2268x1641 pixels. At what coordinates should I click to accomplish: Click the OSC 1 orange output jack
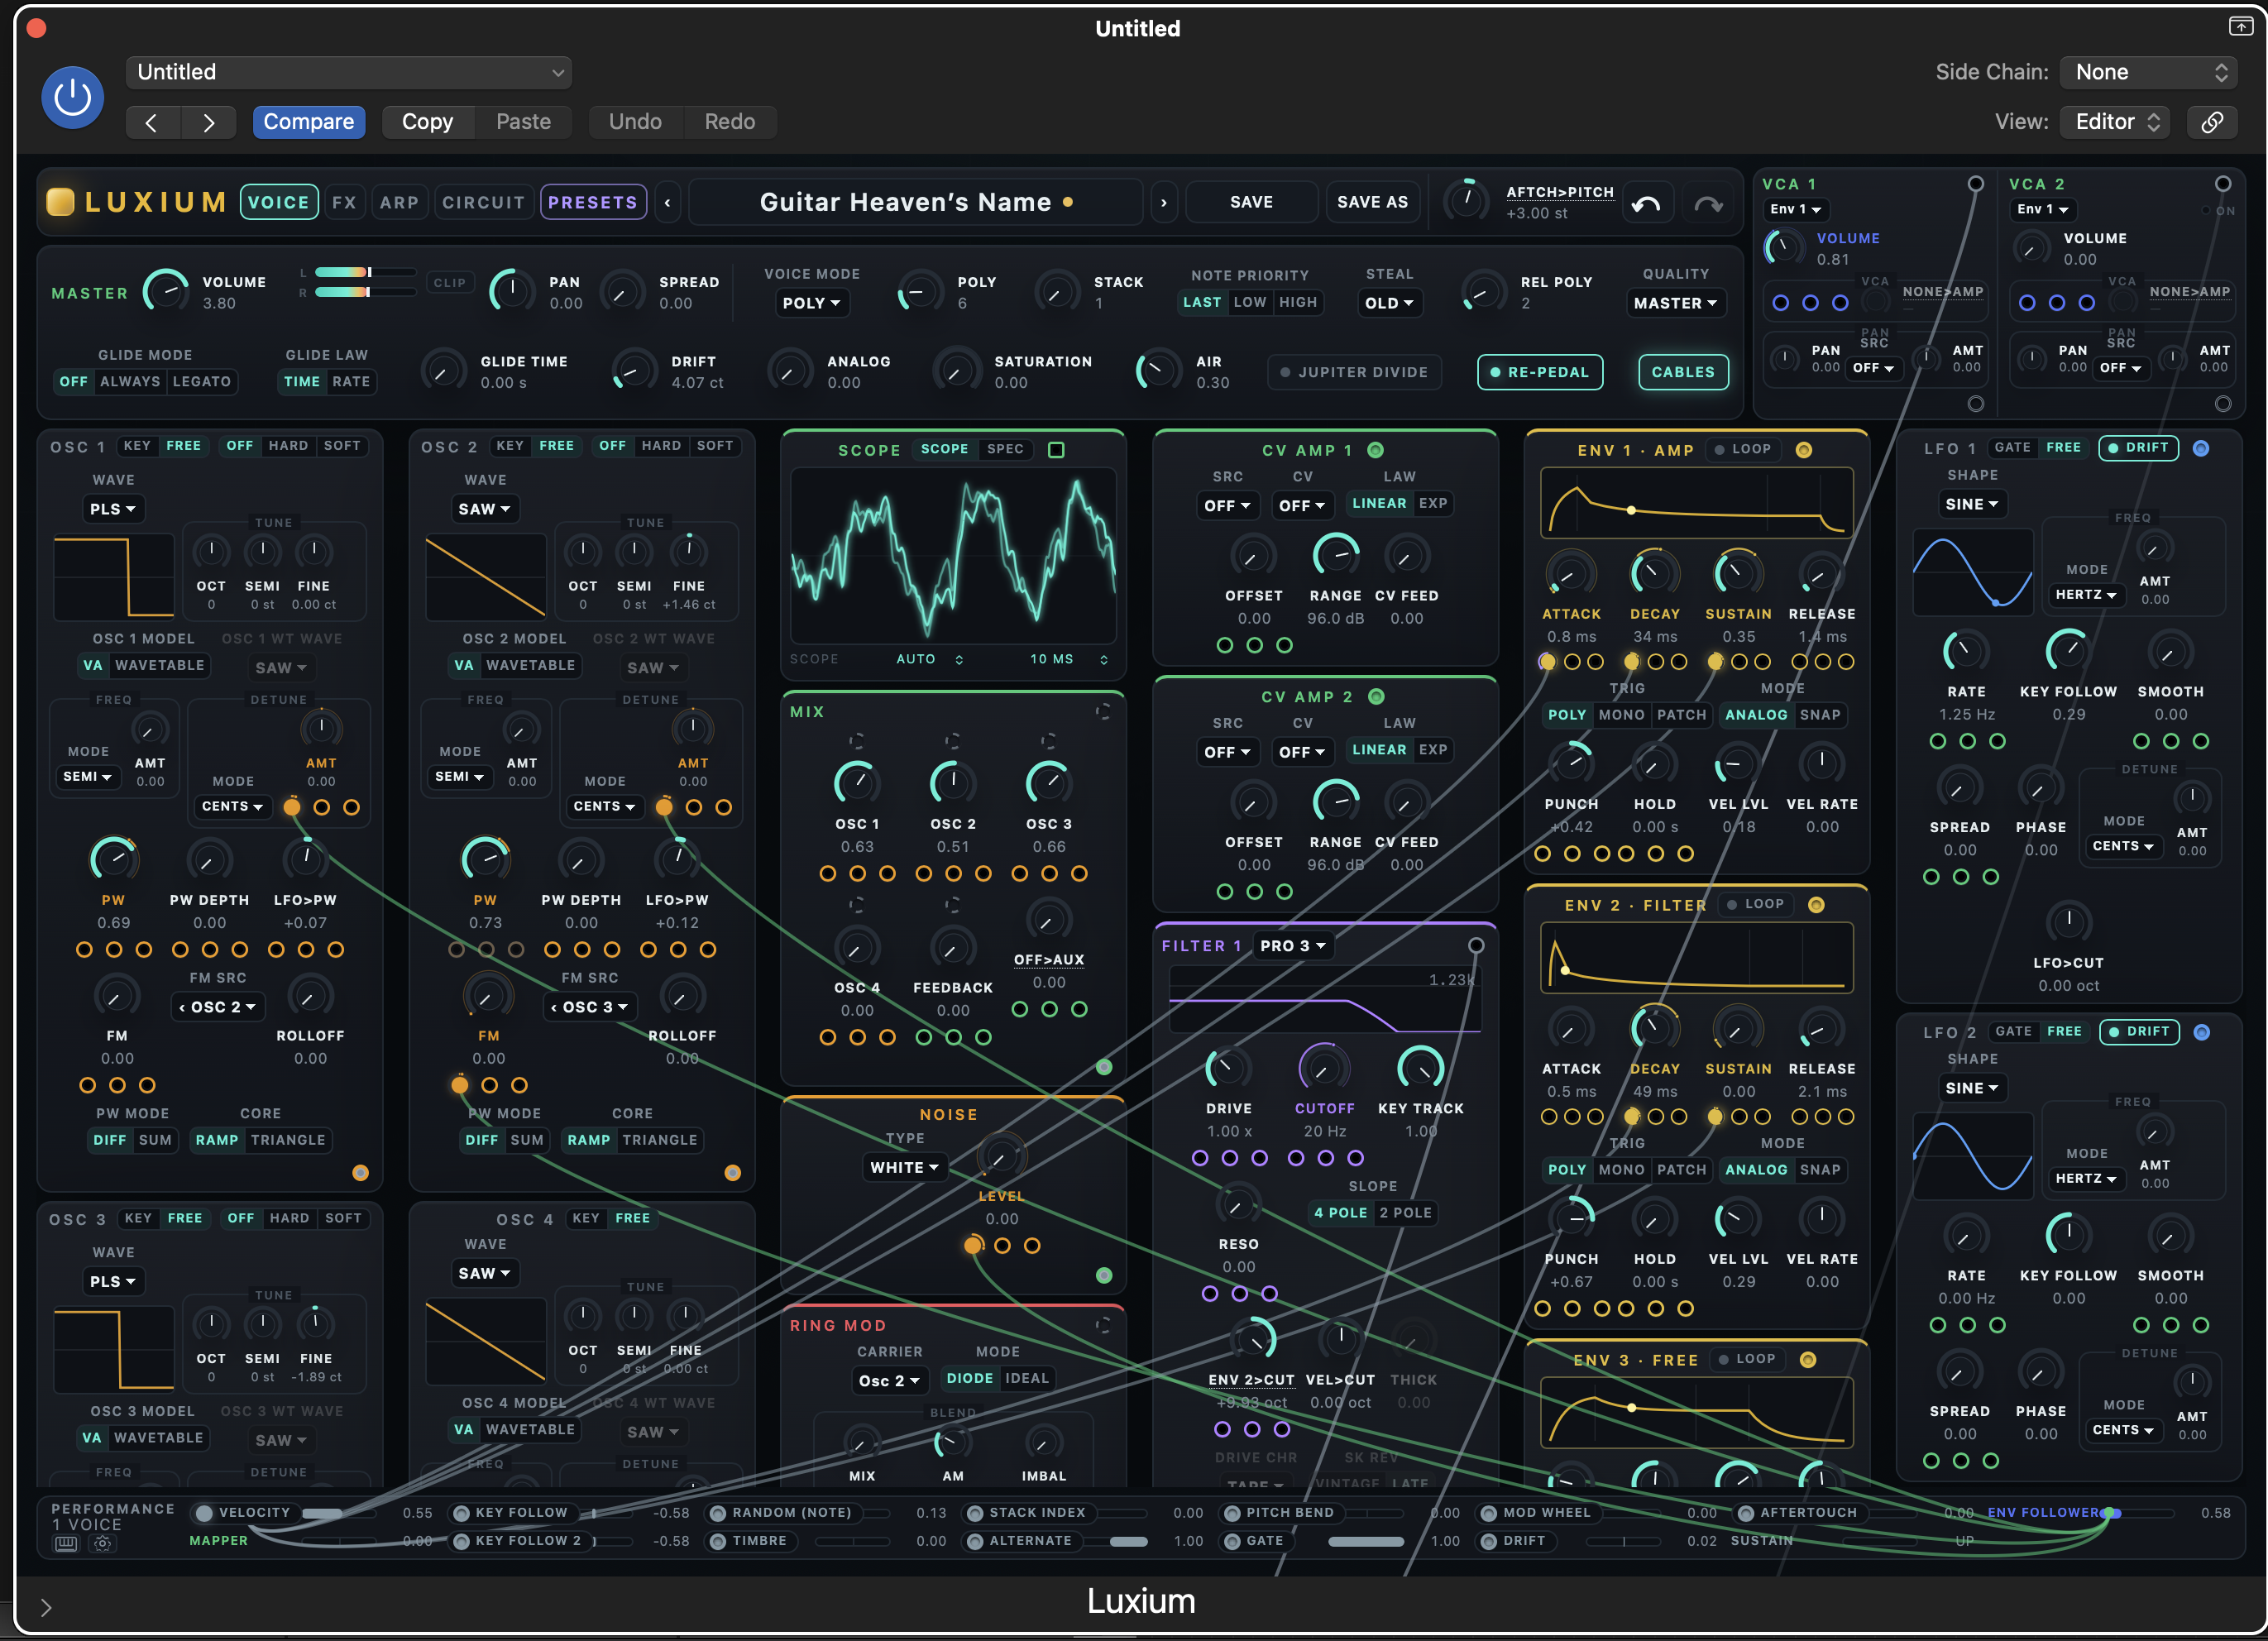[x=361, y=1172]
